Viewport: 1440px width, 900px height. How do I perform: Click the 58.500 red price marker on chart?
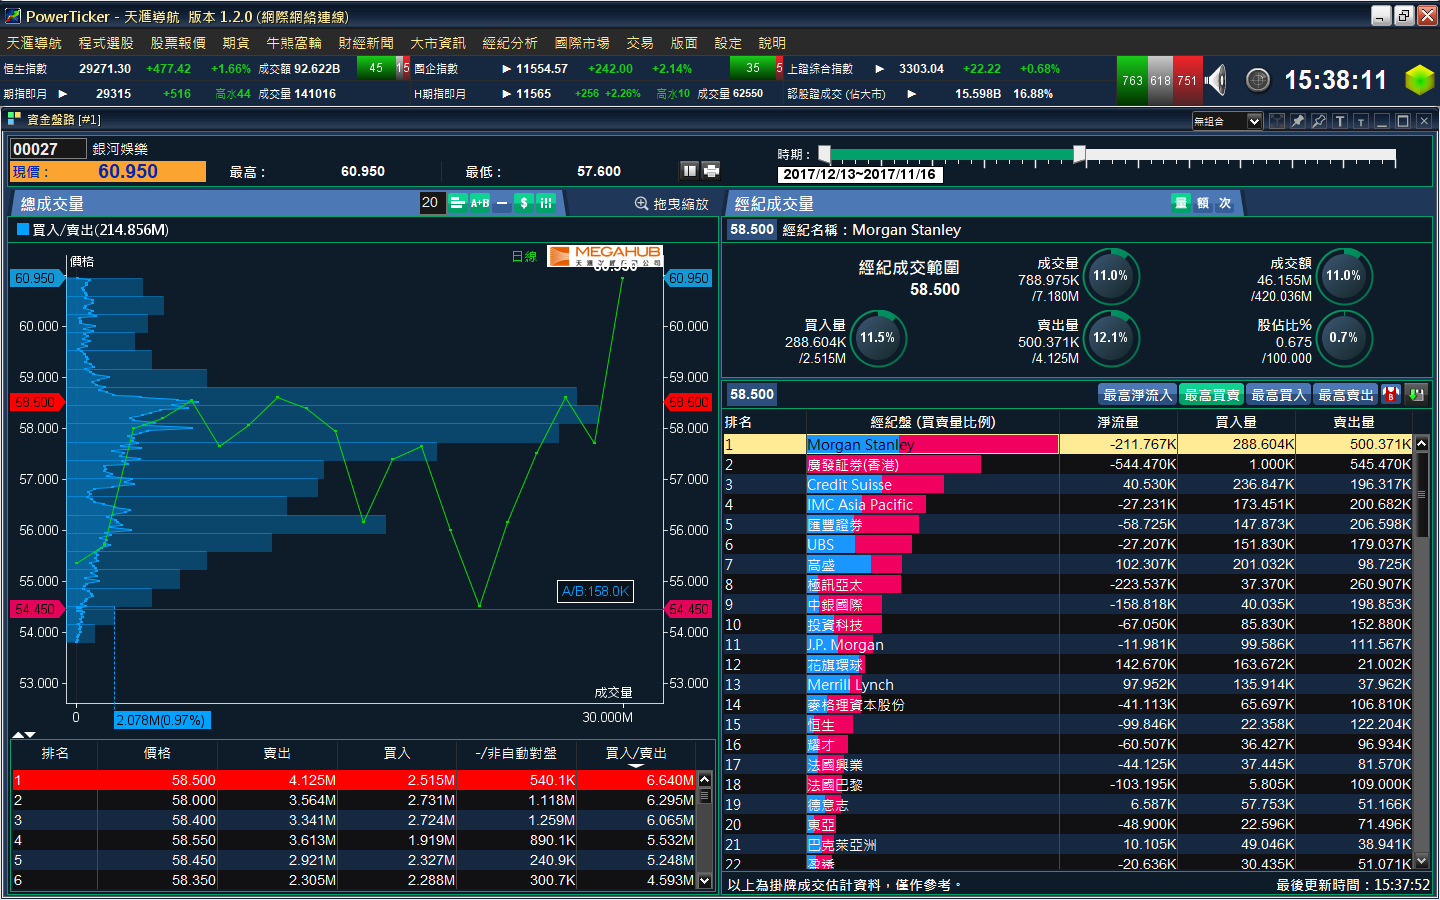[x=36, y=402]
